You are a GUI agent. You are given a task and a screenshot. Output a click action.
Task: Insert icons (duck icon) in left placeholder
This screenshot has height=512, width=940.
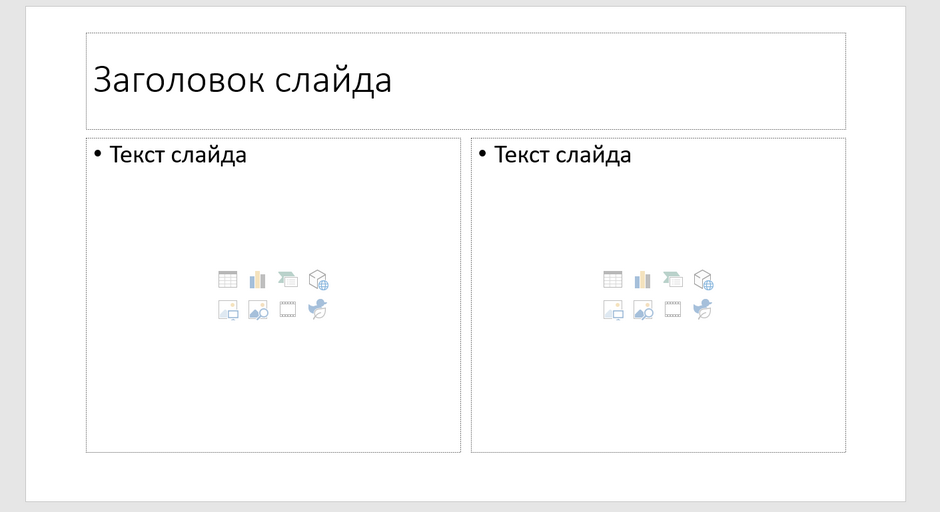[318, 309]
